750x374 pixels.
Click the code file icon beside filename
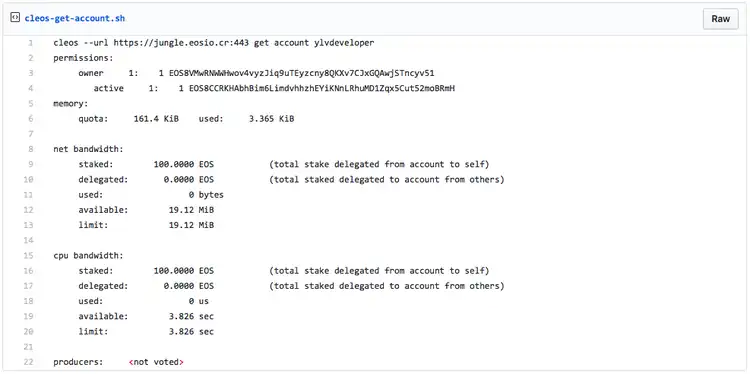pyautogui.click(x=15, y=18)
